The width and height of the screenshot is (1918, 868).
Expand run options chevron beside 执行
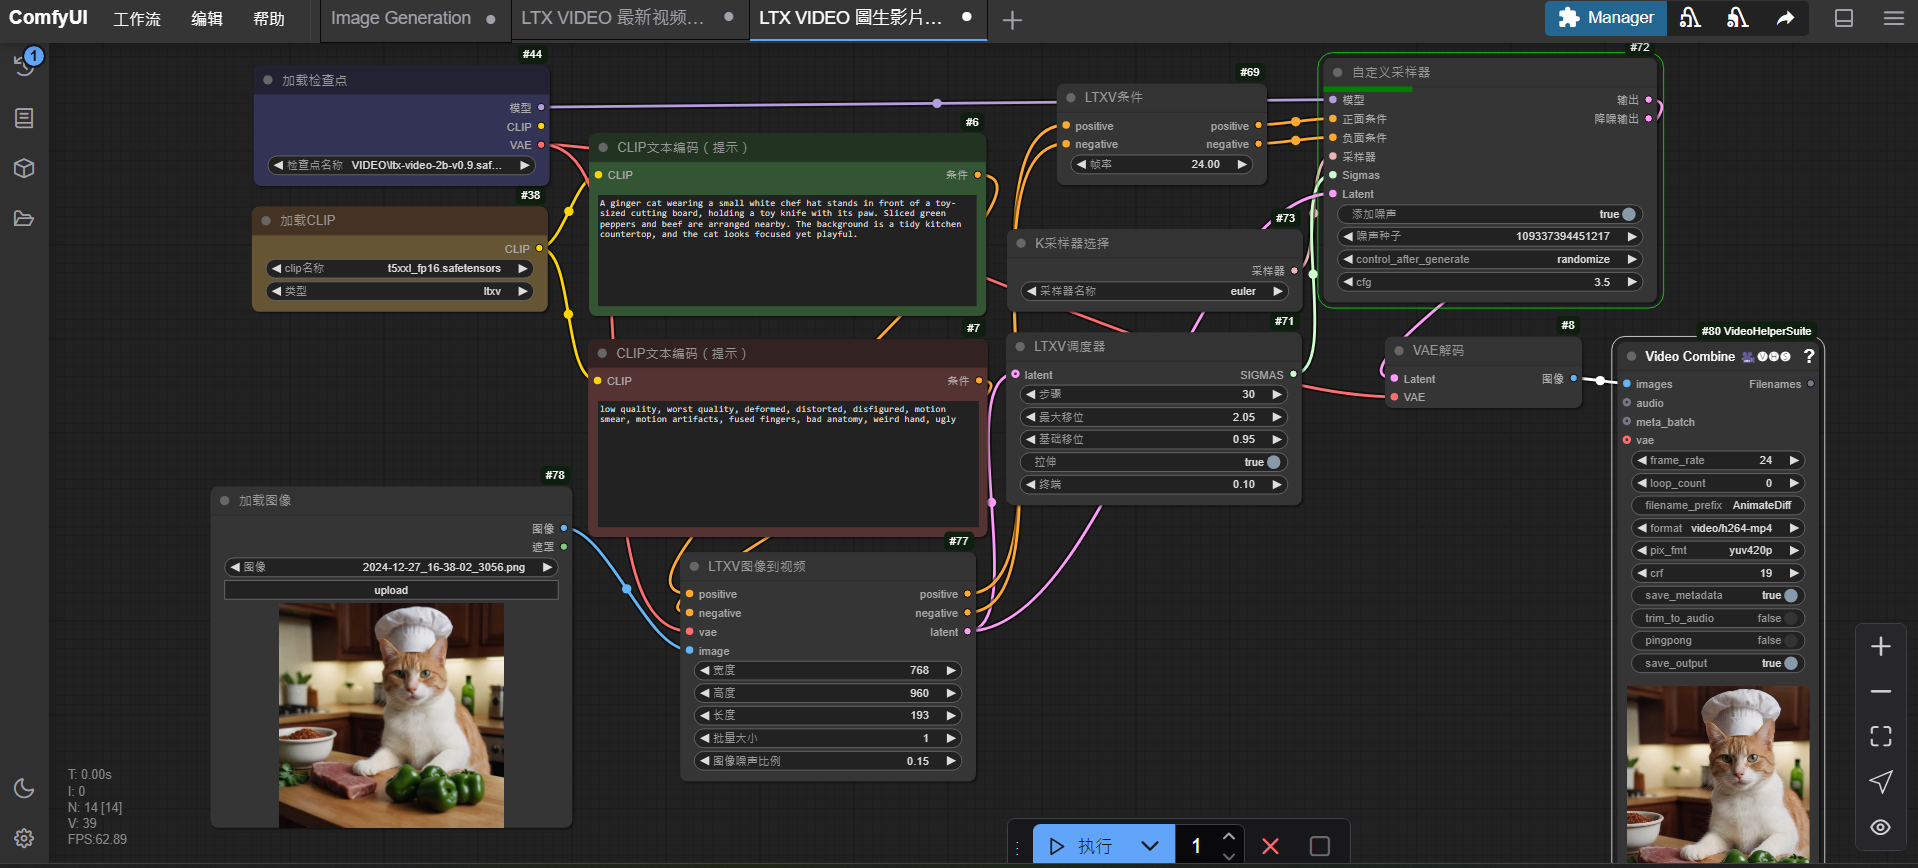tap(1150, 846)
